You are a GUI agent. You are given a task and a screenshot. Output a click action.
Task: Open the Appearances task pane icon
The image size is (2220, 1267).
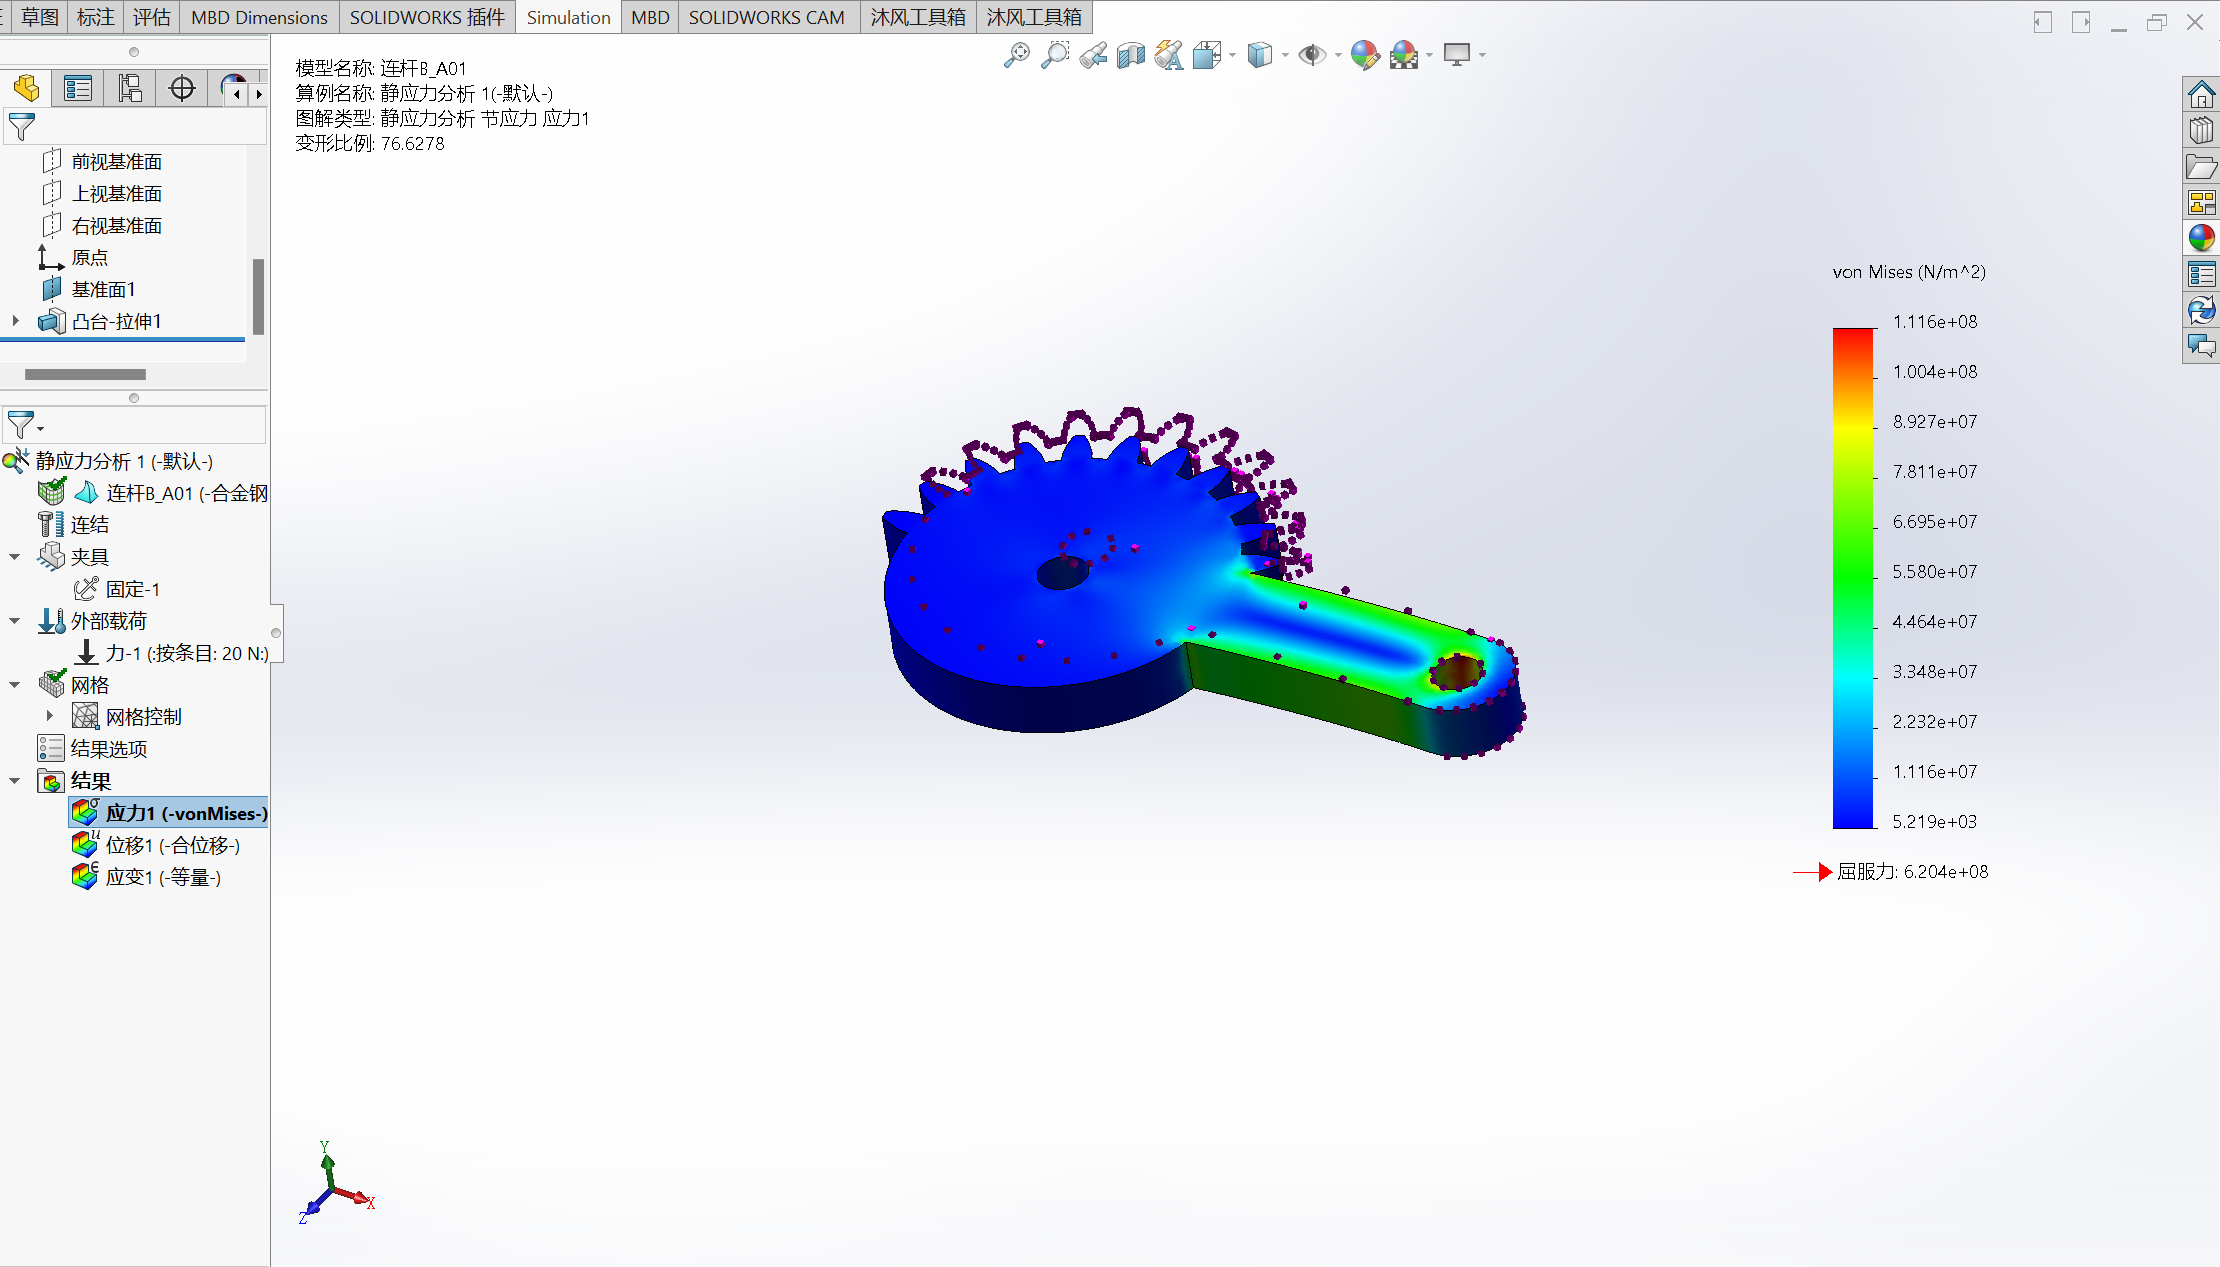2201,238
